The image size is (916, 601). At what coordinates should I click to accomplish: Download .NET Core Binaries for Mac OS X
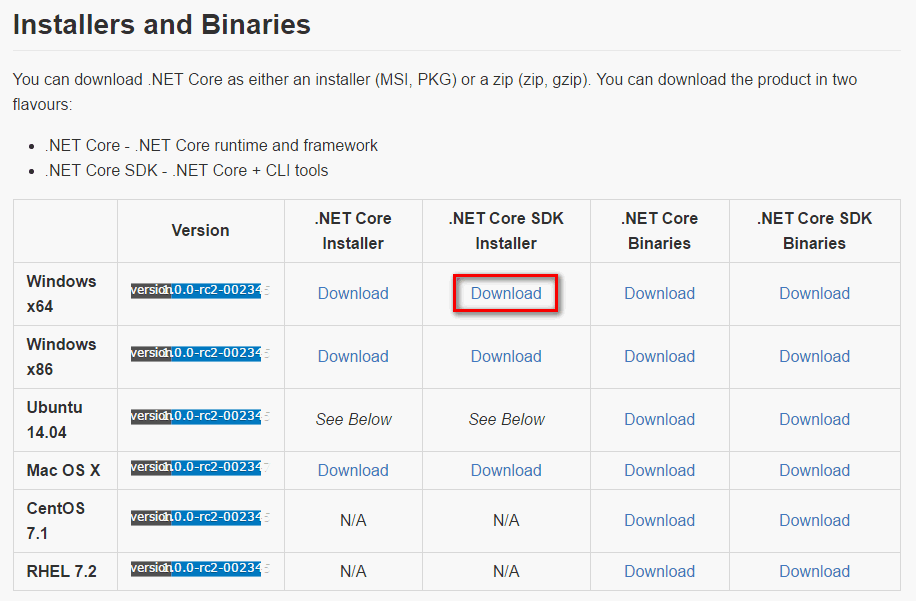tap(659, 470)
